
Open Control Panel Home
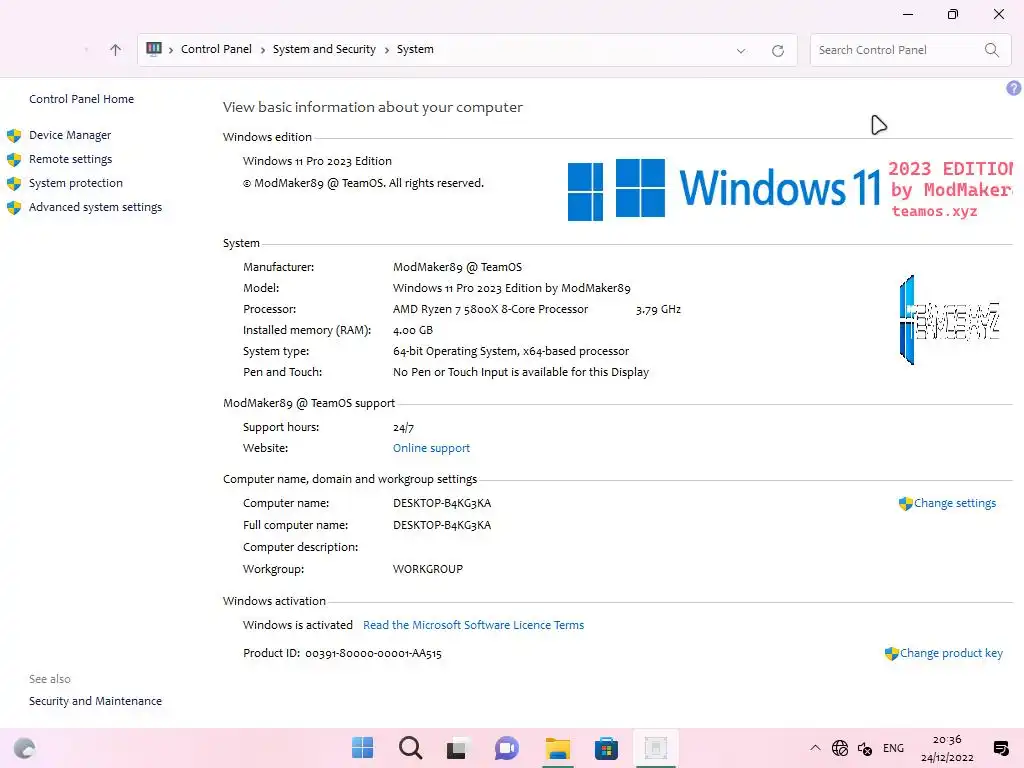82,99
